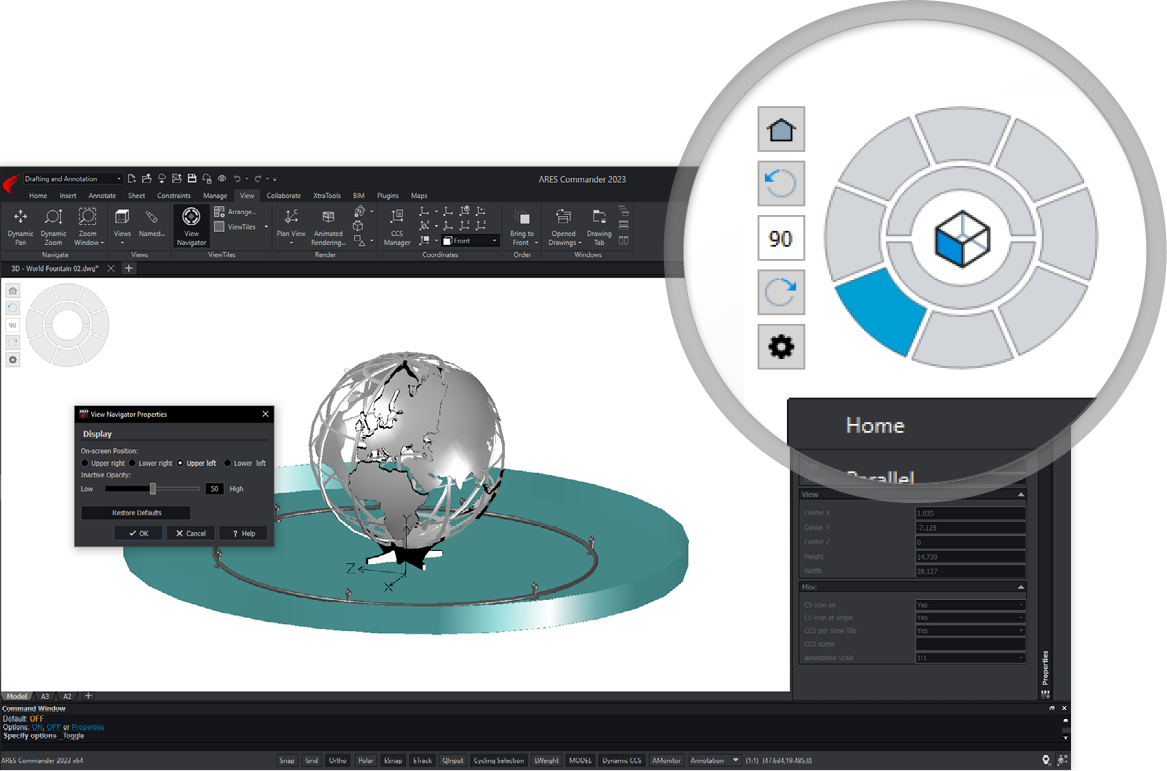
Task: Open the Annotate ribbon tab
Action: click(102, 196)
